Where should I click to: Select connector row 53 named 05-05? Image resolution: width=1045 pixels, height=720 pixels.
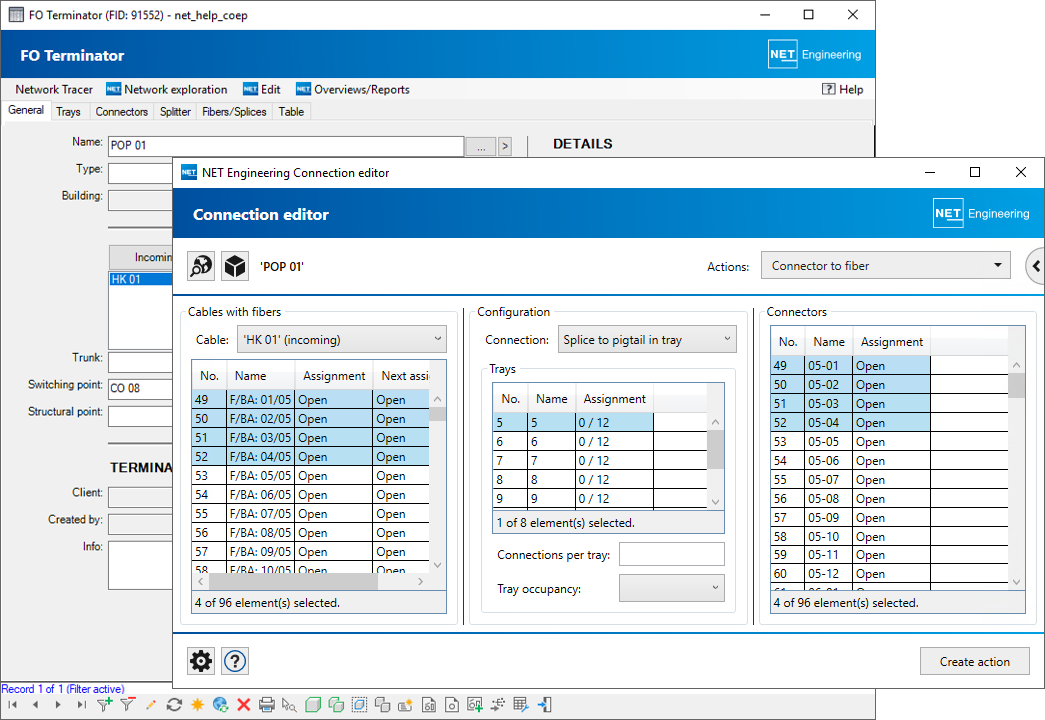[x=890, y=441]
